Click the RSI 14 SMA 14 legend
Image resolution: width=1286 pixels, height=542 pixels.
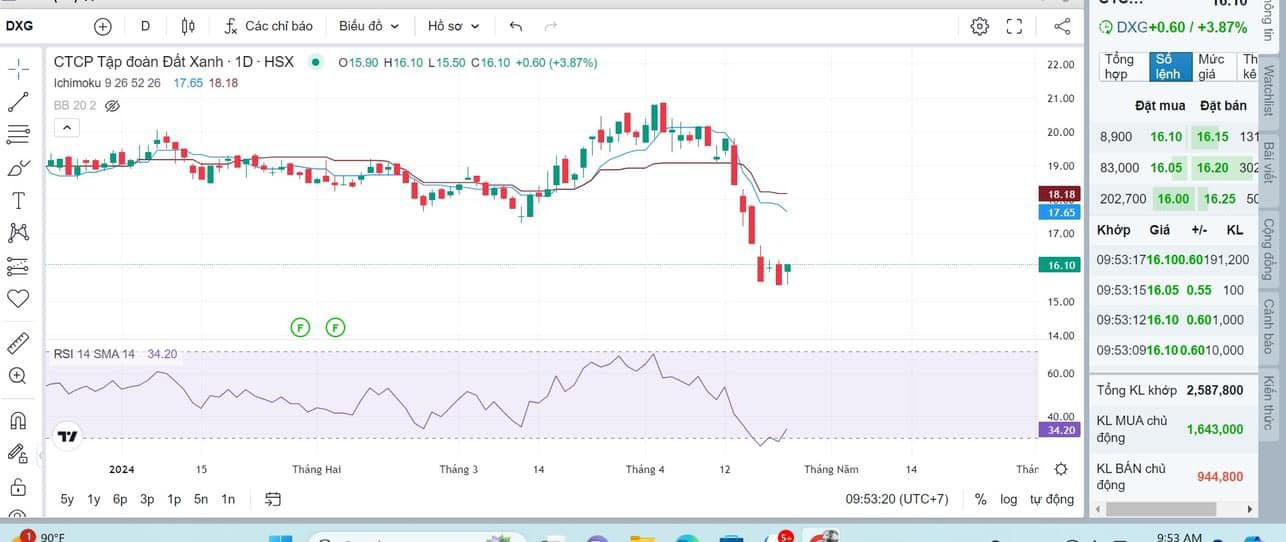[94, 354]
